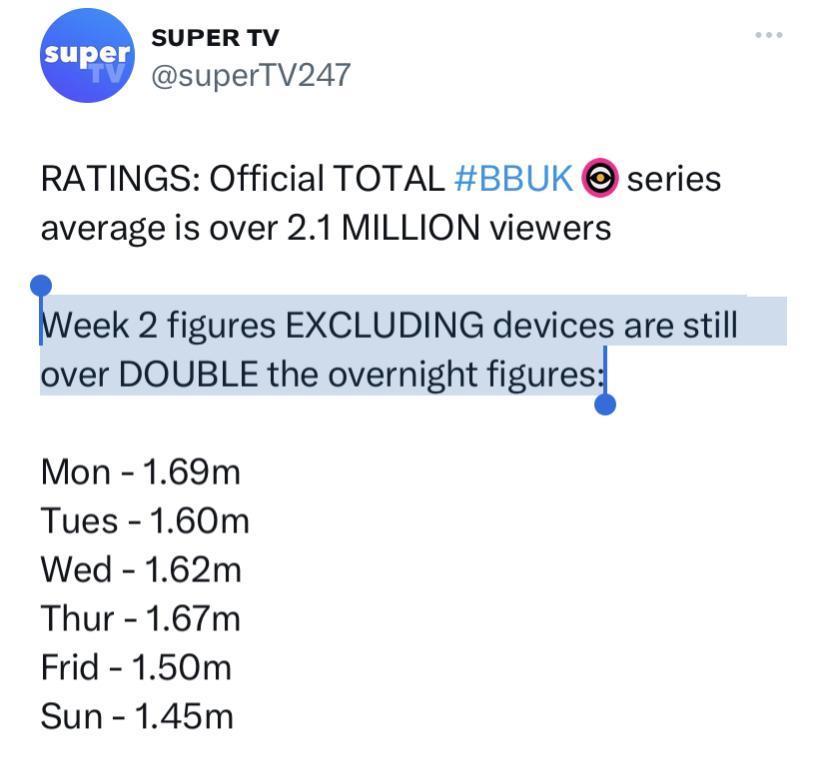
Task: Open the SUPER TV profile avatar
Action: tap(85, 60)
